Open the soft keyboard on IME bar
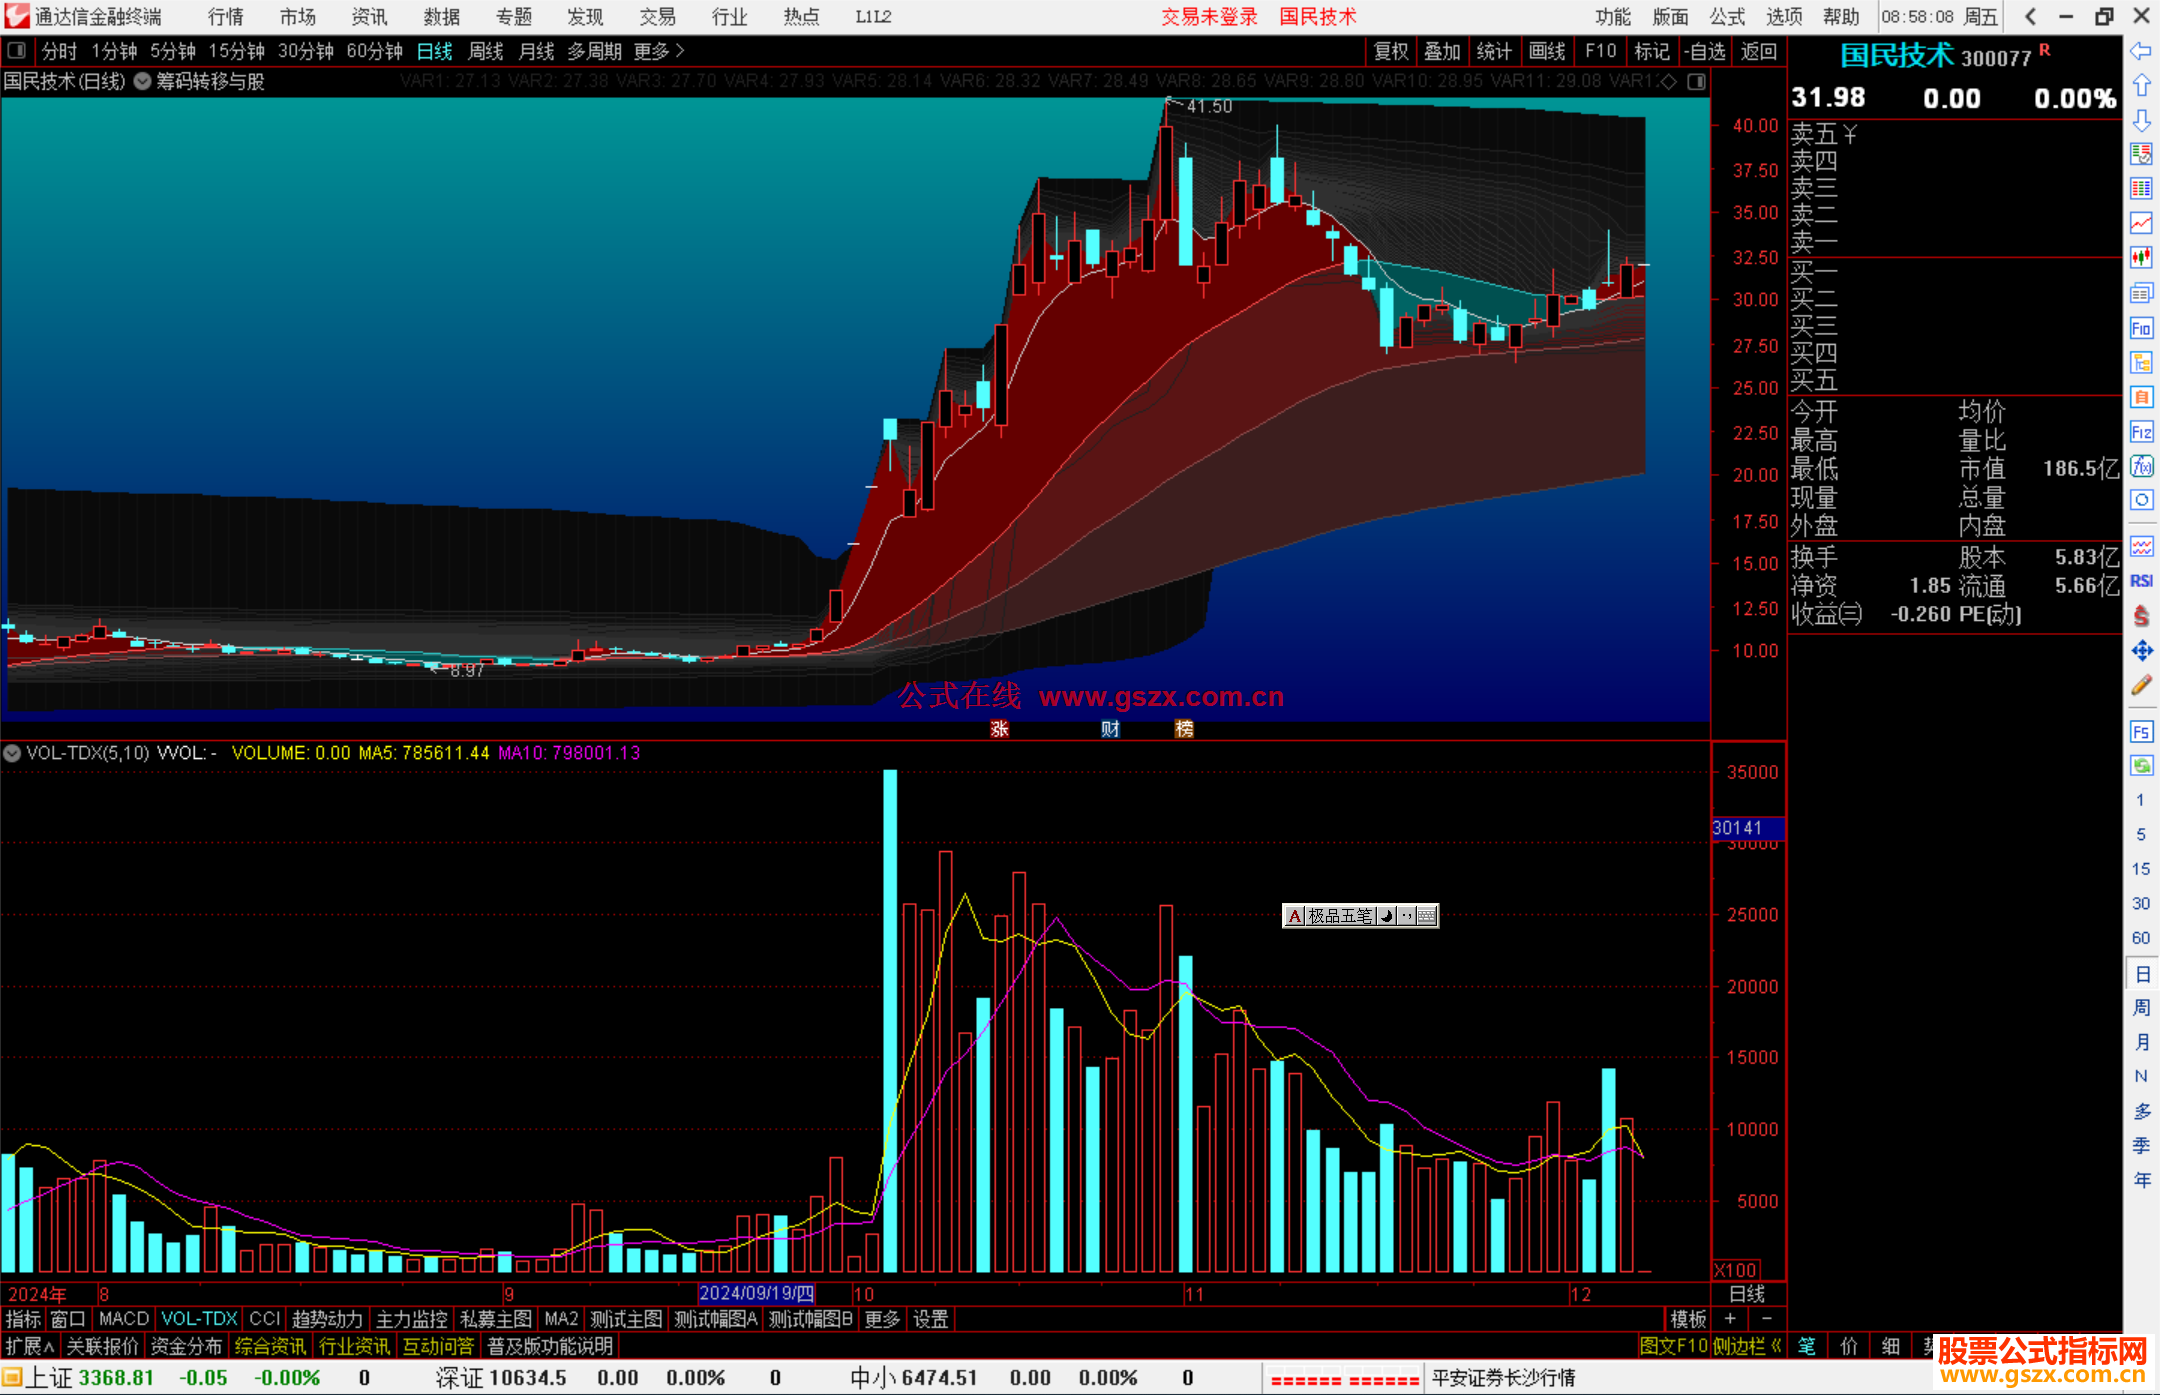This screenshot has height=1395, width=2160. point(1427,916)
